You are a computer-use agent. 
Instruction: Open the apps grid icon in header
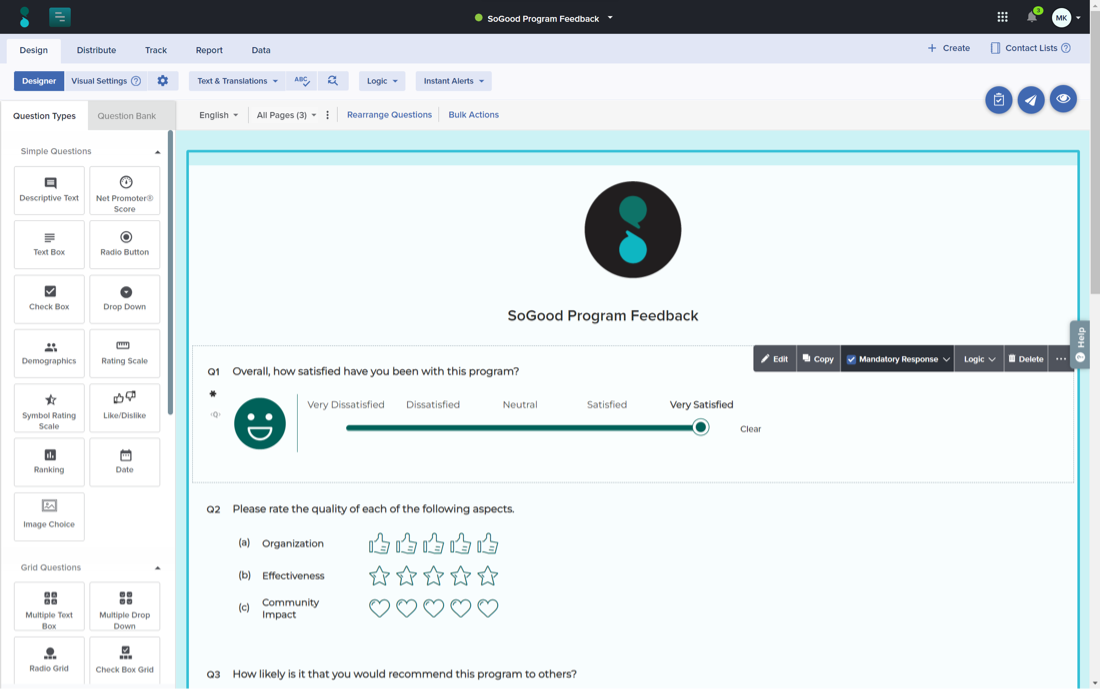1002,17
